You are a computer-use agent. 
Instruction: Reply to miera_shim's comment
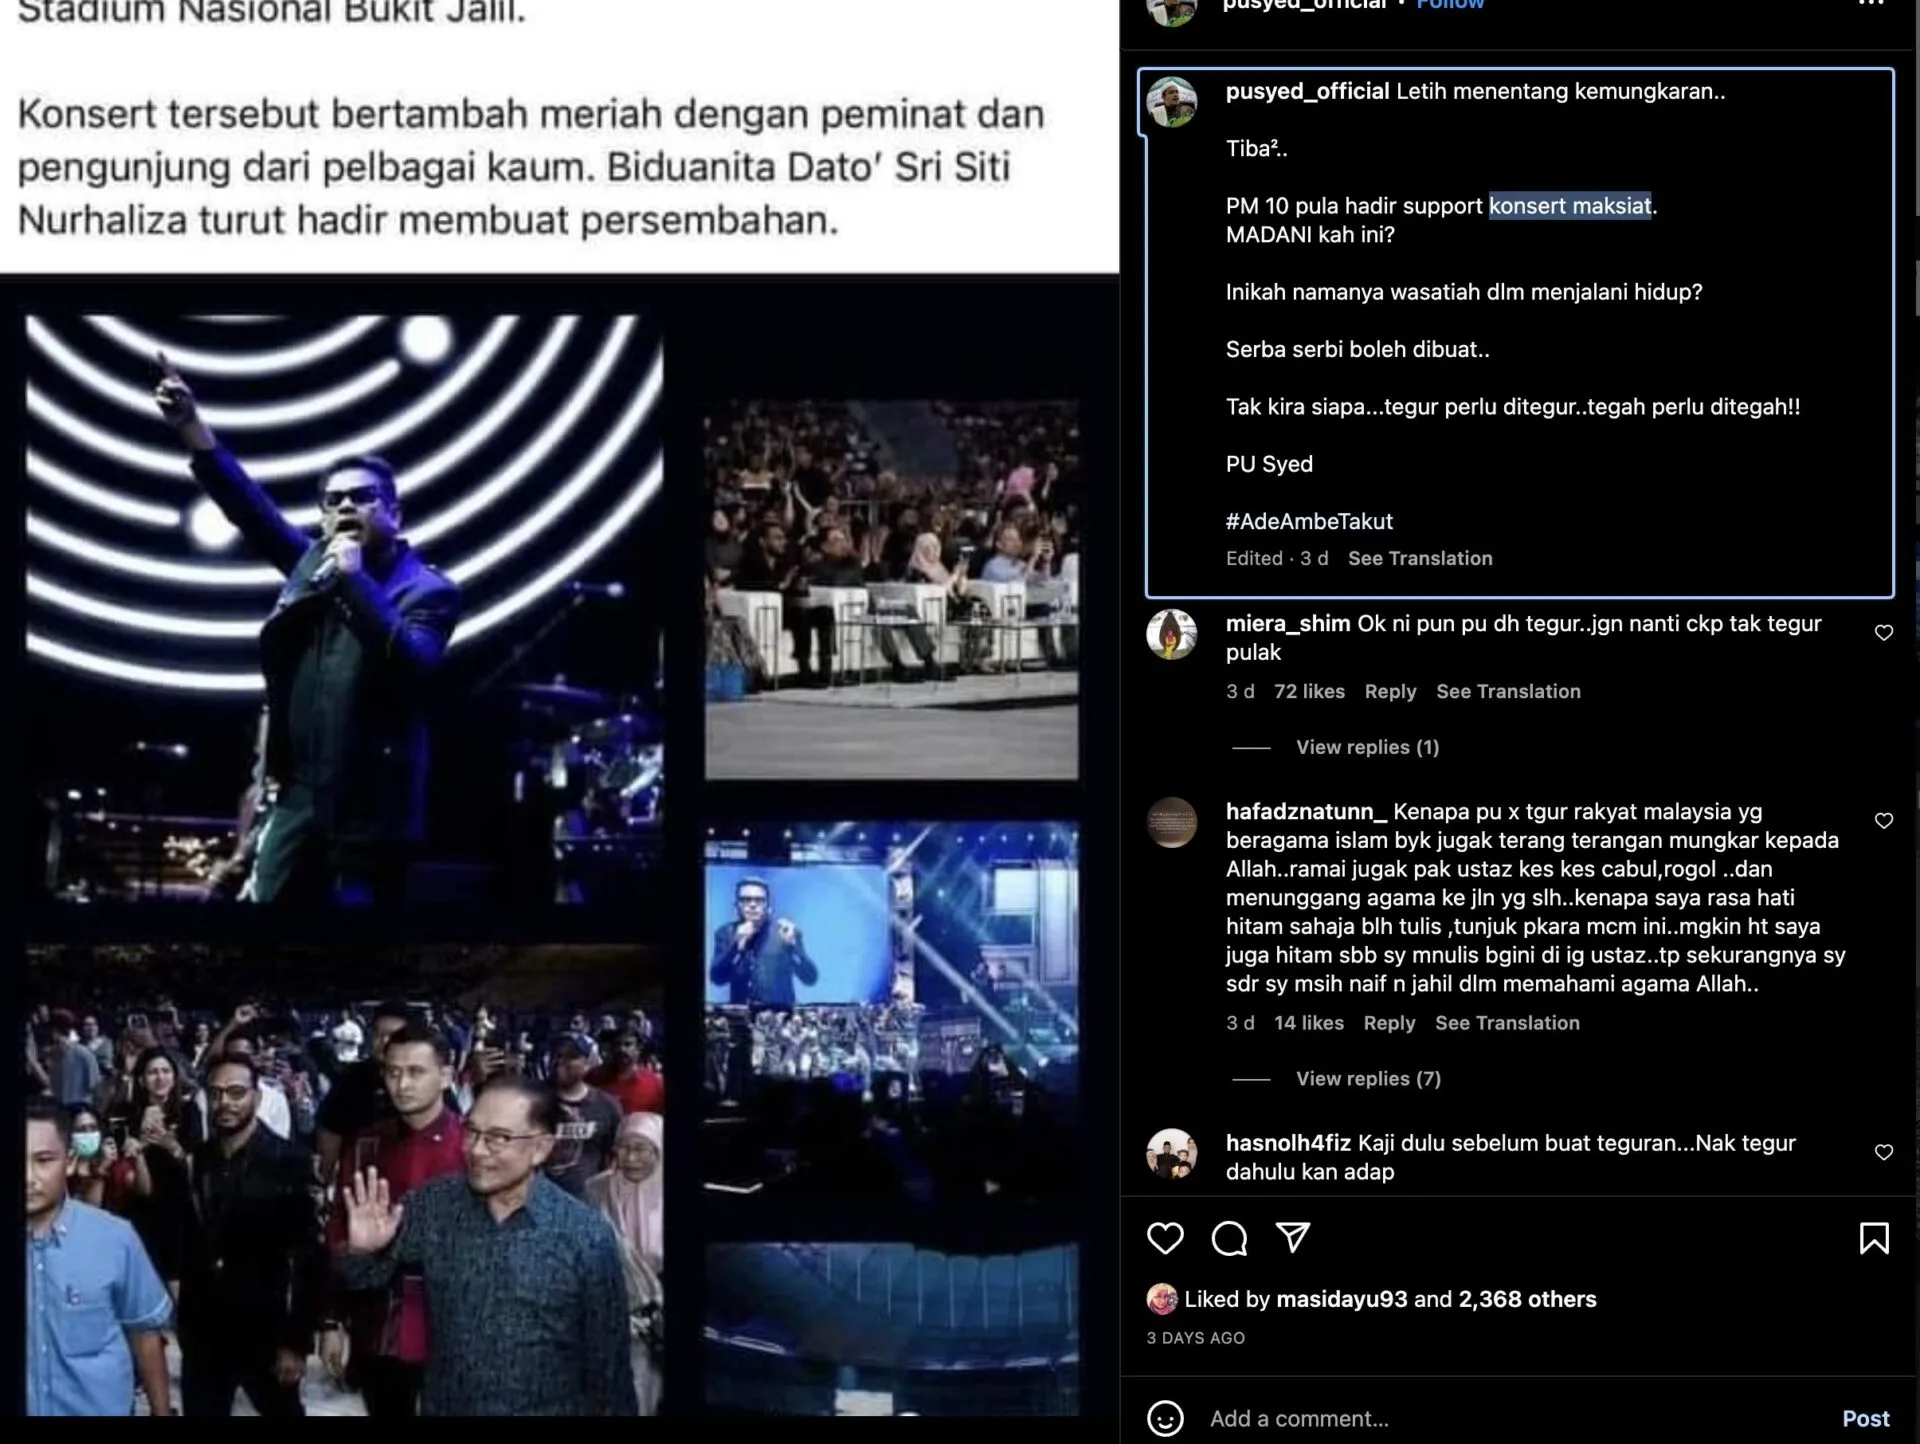pyautogui.click(x=1390, y=691)
